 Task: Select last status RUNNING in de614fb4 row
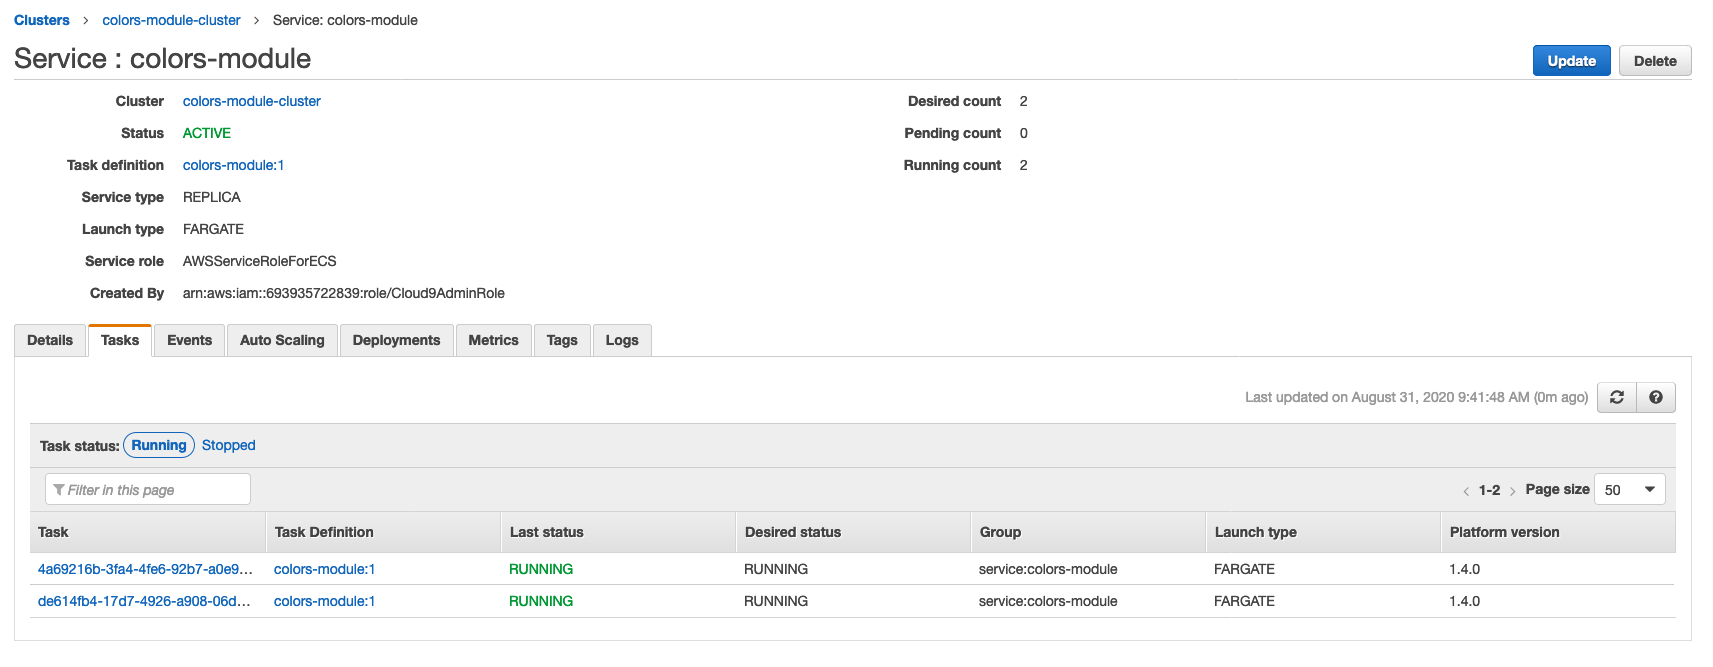pyautogui.click(x=541, y=601)
